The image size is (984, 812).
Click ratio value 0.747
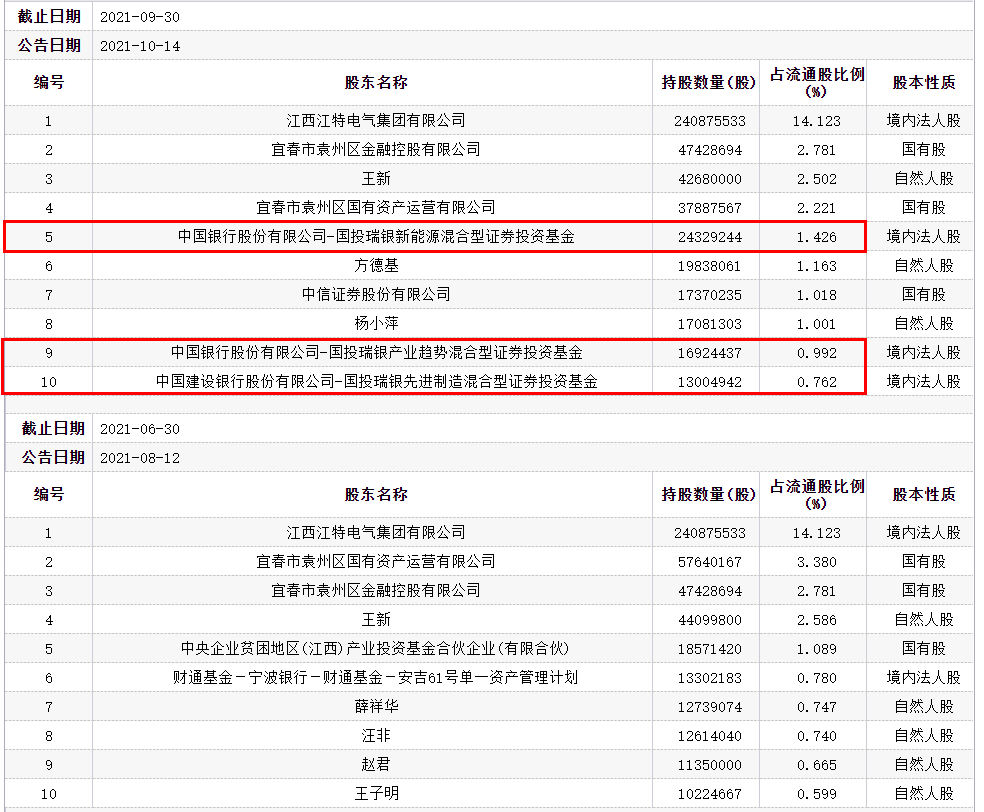click(x=816, y=707)
